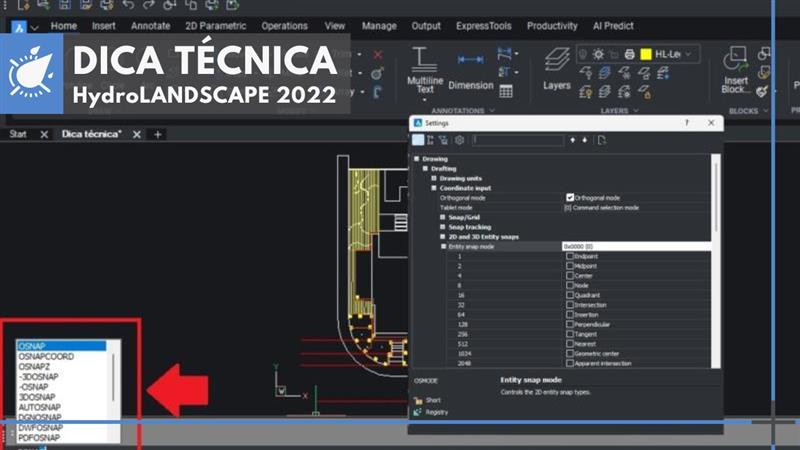
Task: Click the settings gear icon in Settings dialog
Action: [x=459, y=140]
